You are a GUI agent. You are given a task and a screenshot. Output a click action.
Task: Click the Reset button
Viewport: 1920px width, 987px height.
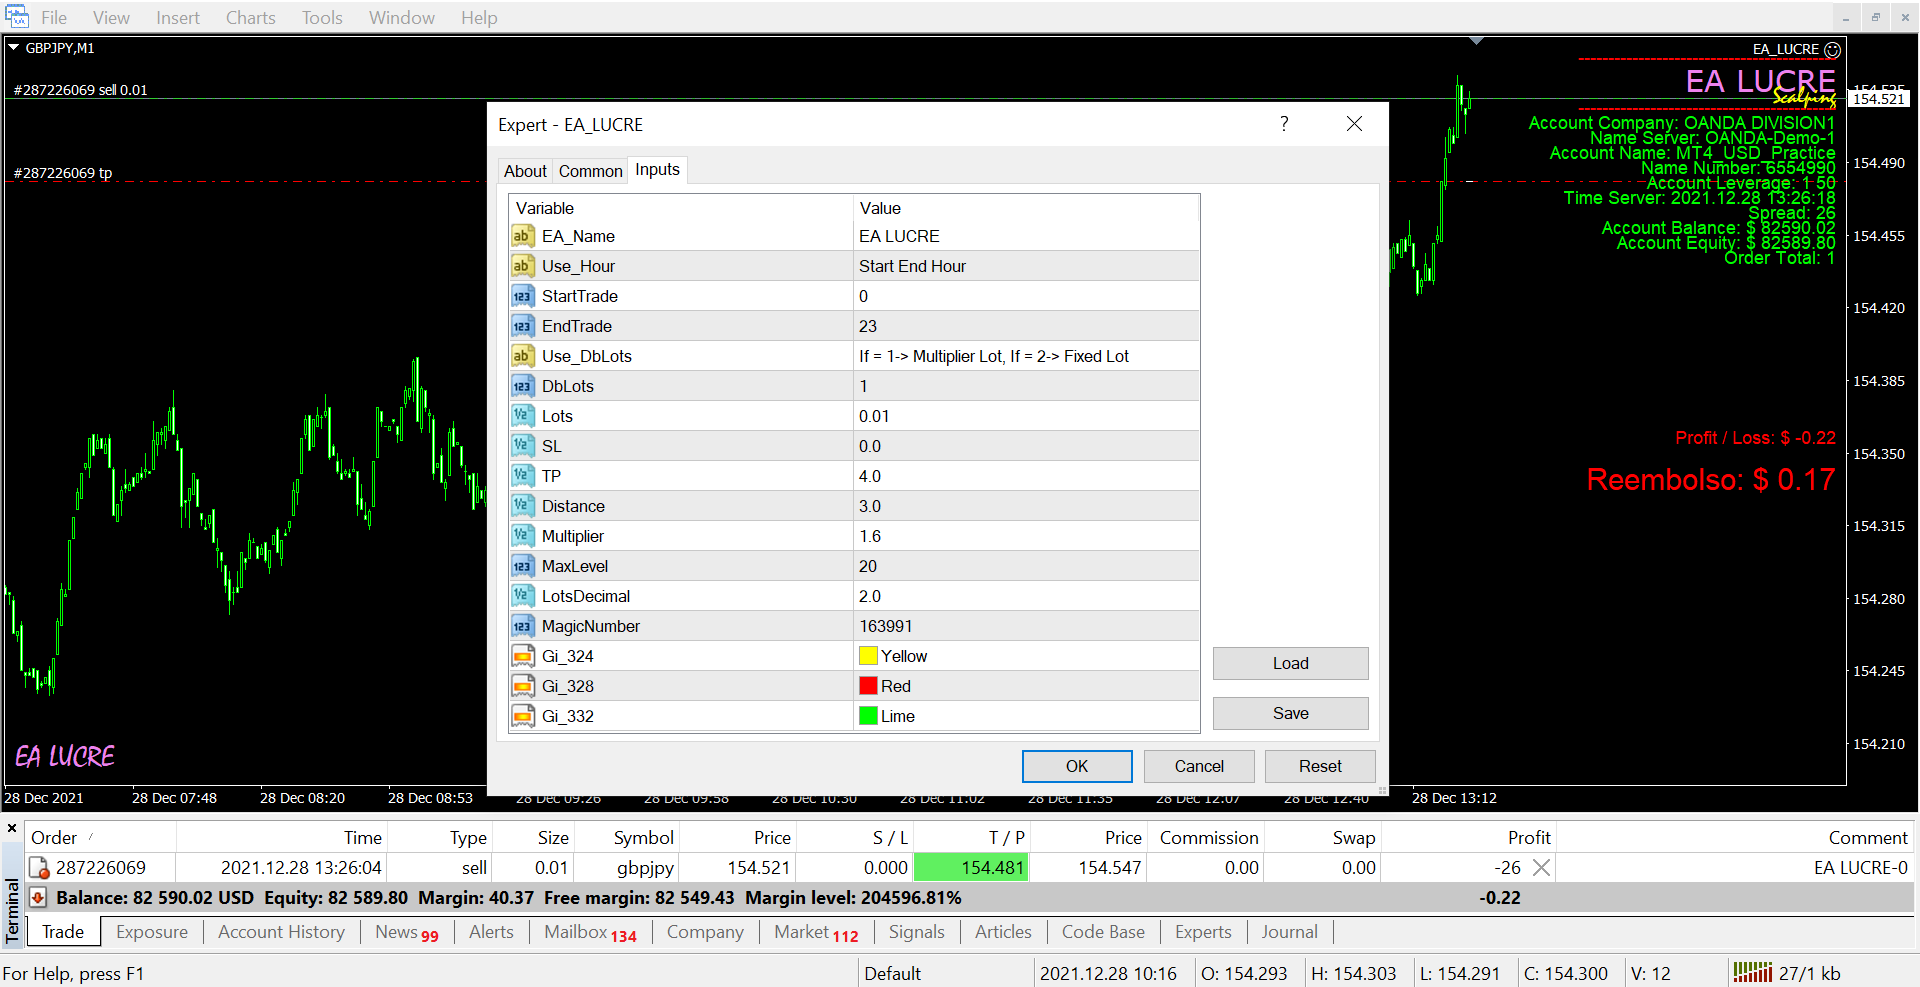(x=1319, y=766)
